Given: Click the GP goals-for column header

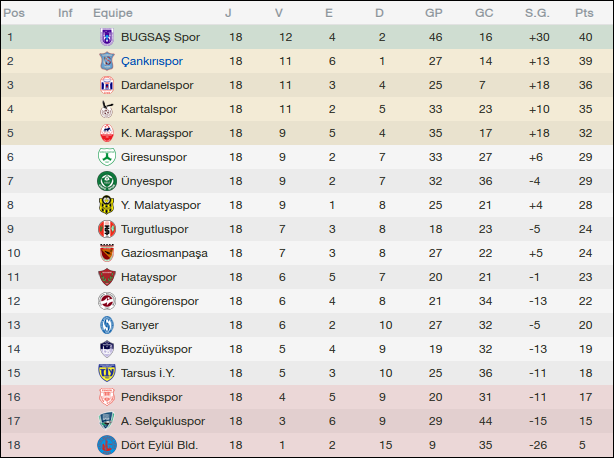Looking at the screenshot, I should (x=434, y=13).
